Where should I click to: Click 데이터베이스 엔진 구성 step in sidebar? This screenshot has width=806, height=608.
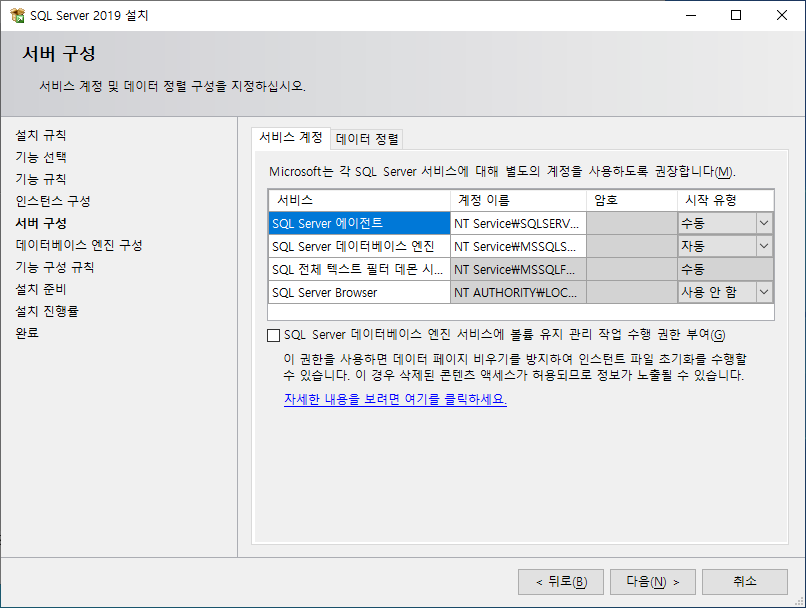tap(79, 245)
